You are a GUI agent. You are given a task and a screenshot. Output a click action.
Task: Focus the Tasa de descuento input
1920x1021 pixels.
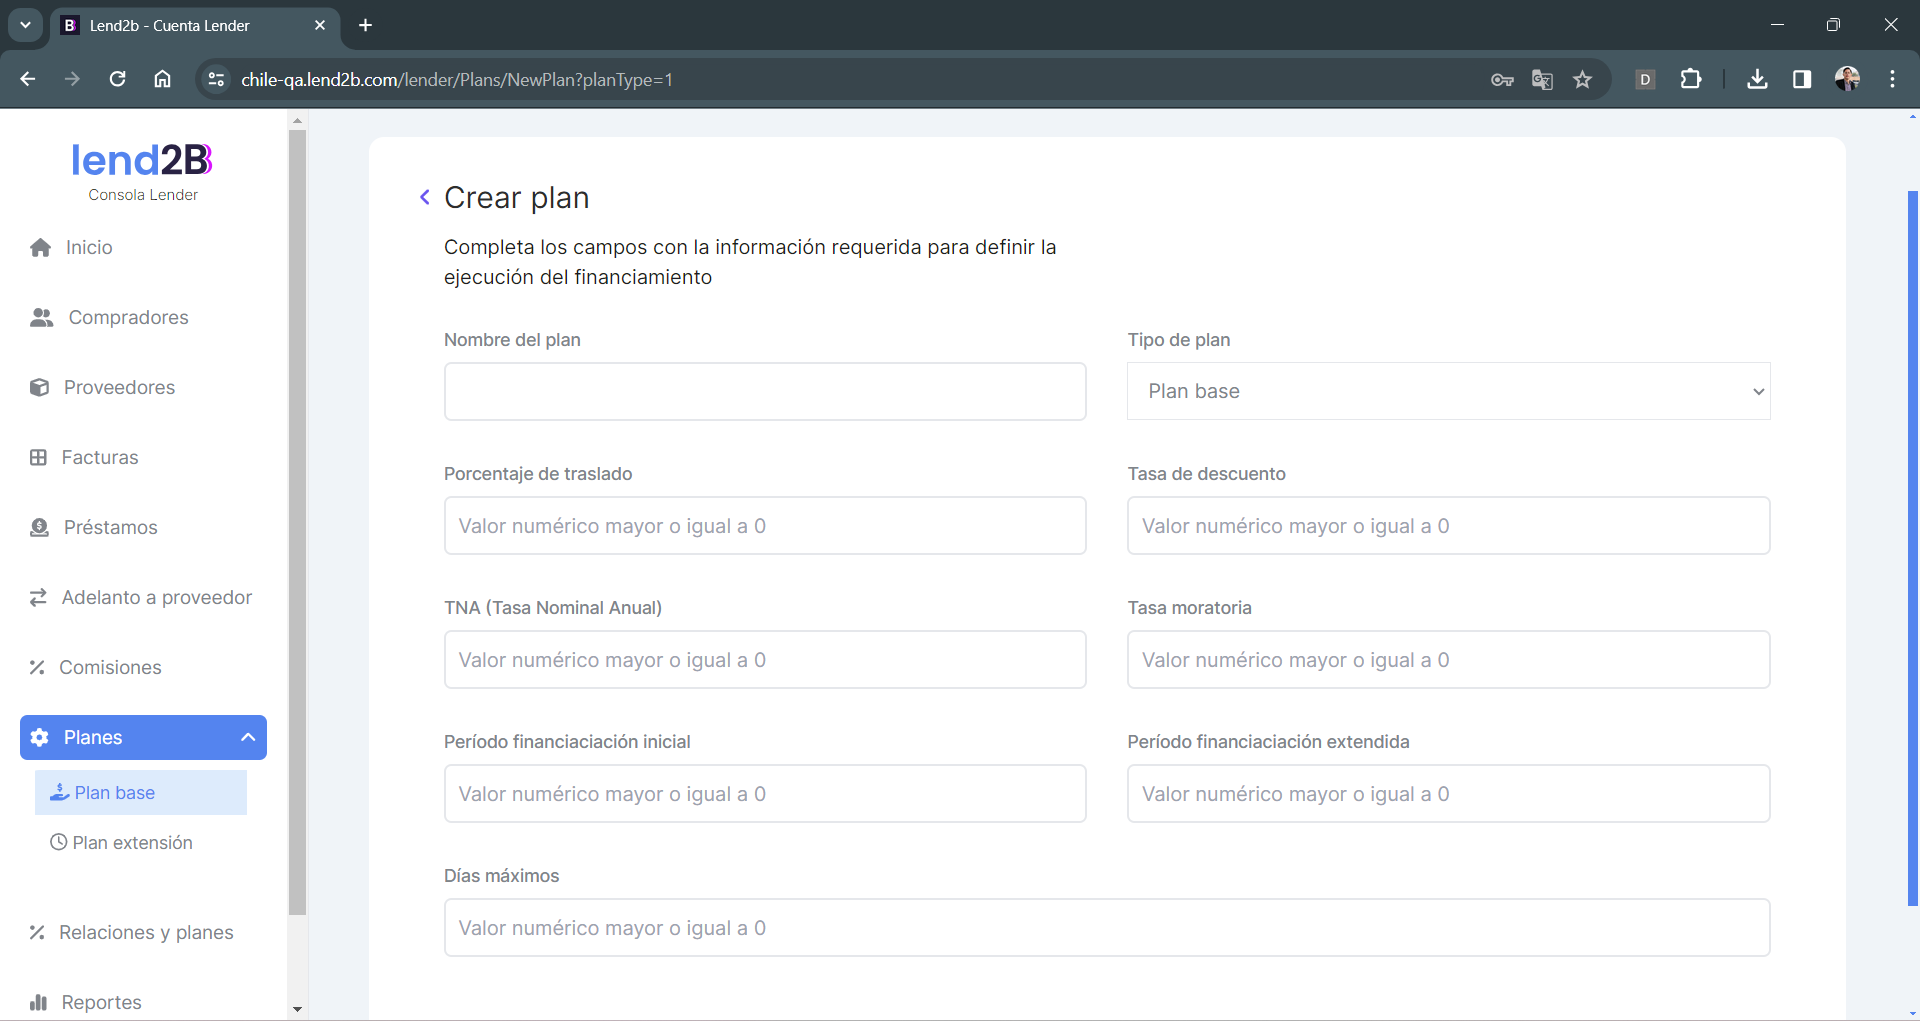1448,526
